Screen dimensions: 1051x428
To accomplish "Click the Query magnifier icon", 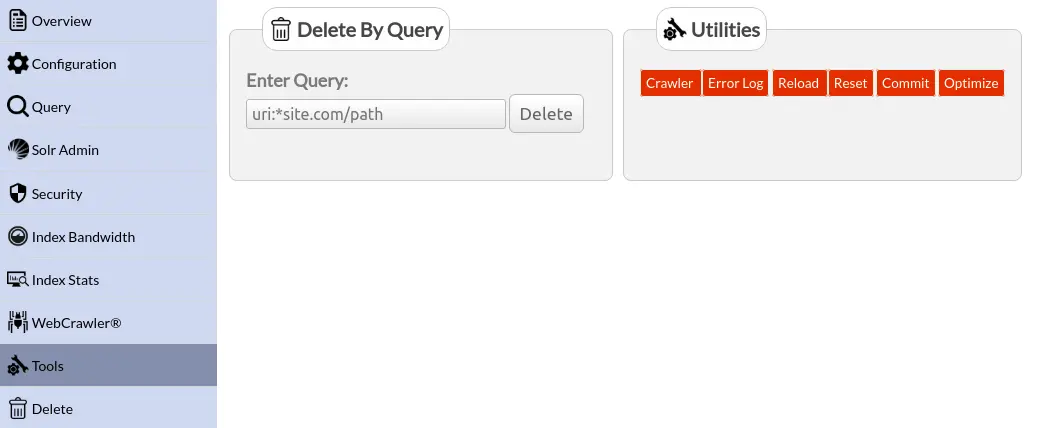I will pyautogui.click(x=17, y=107).
